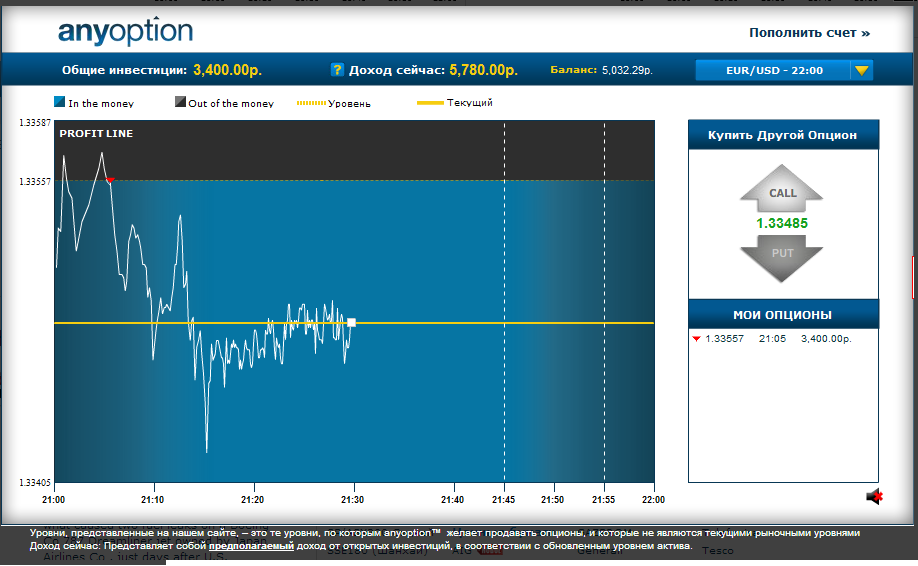Image resolution: width=918 pixels, height=566 pixels.
Task: Click the total investments value 3,400.00р.
Action: [227, 70]
